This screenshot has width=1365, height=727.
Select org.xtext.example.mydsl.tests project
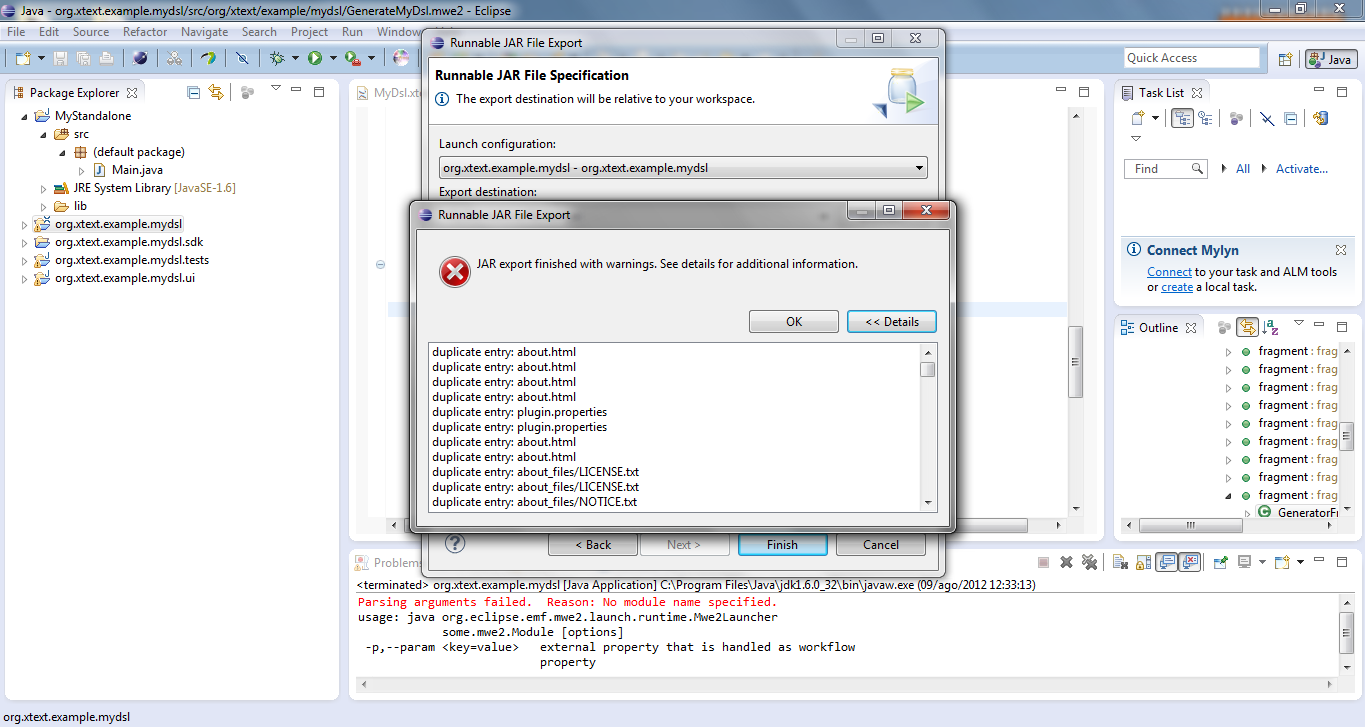131,260
